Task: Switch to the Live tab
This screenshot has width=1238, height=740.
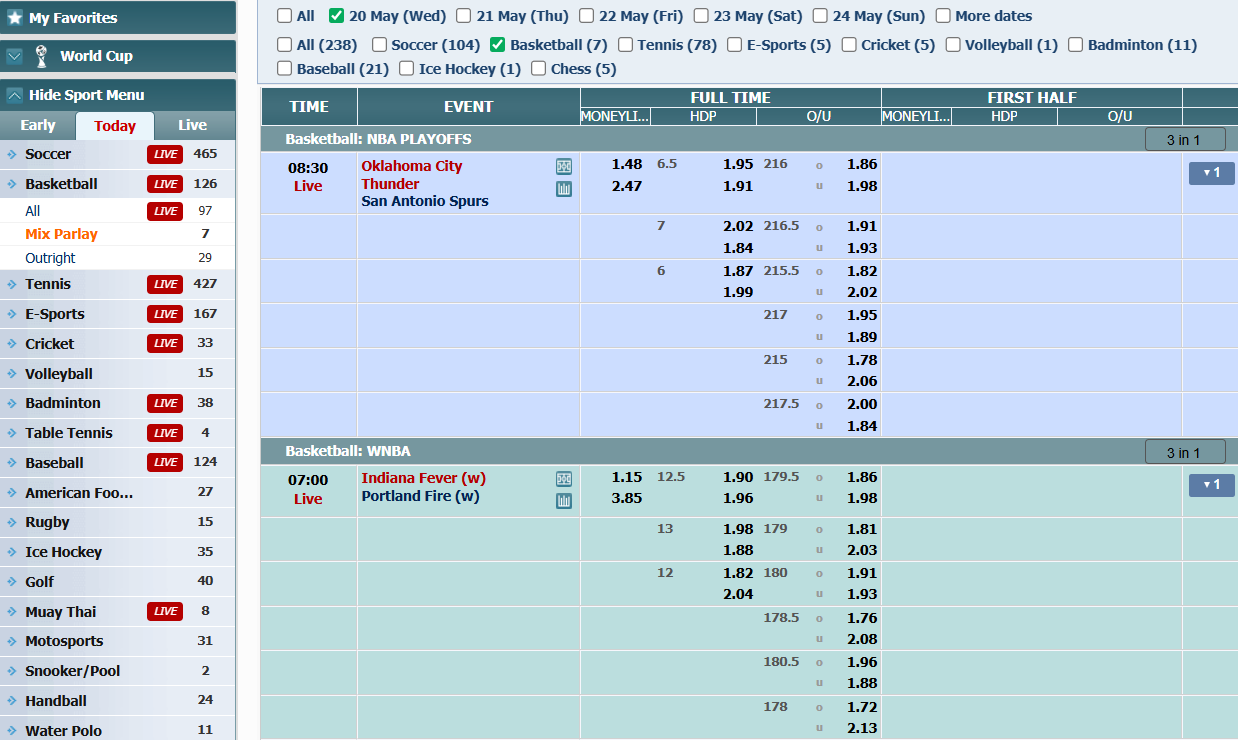Action: point(193,125)
